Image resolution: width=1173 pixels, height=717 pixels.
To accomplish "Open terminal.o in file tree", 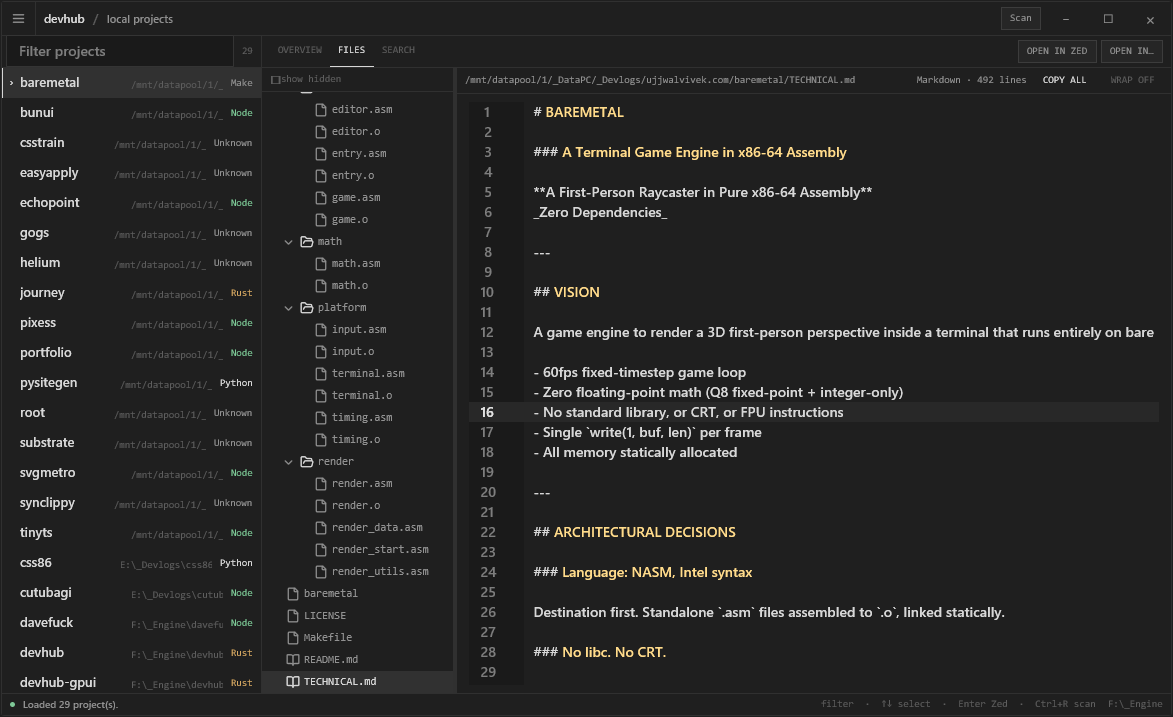I will point(359,395).
